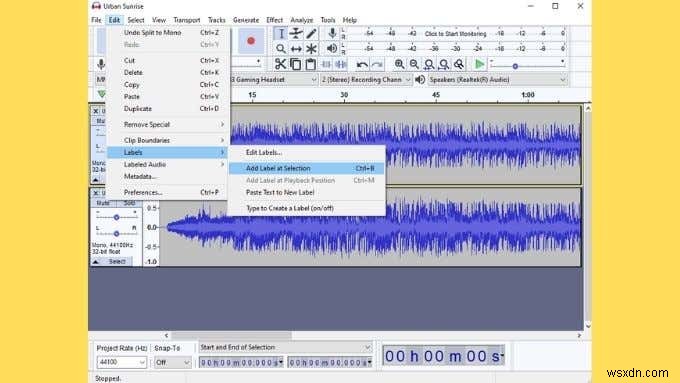Open the Snap-To Off dropdown
Image resolution: width=680 pixels, height=383 pixels.
tap(173, 362)
